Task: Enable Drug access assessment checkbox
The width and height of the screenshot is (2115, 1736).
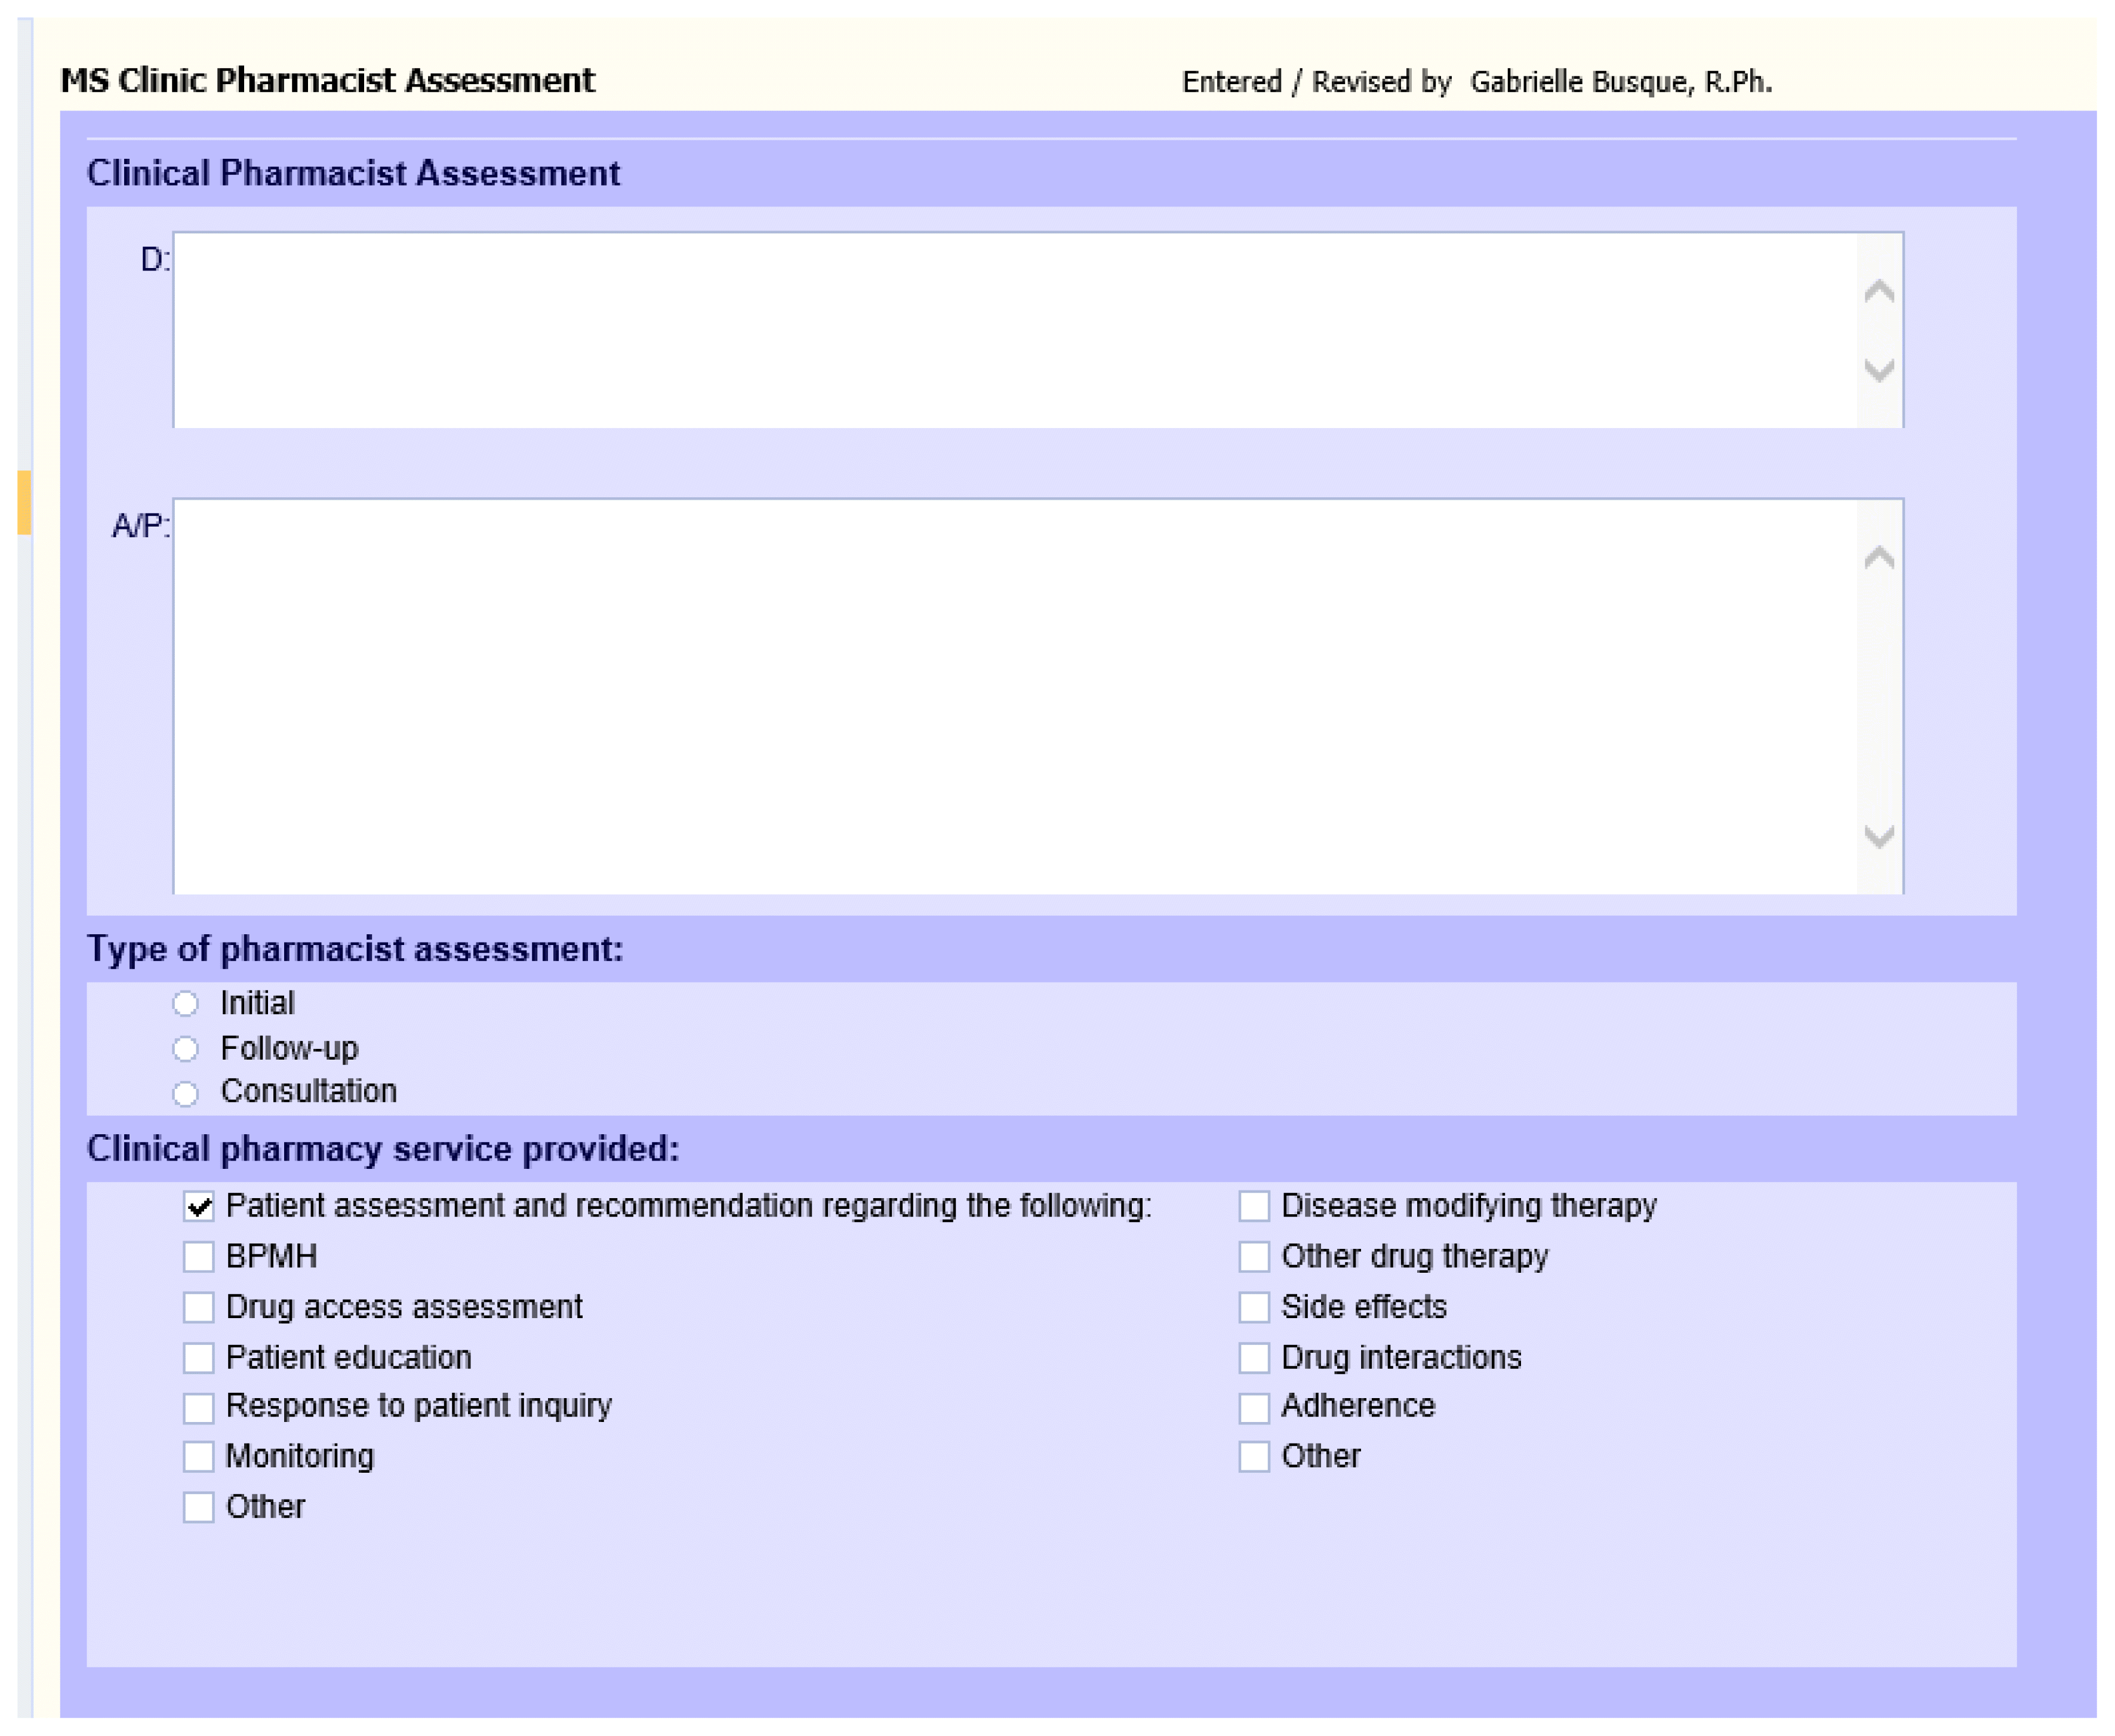Action: point(199,1307)
